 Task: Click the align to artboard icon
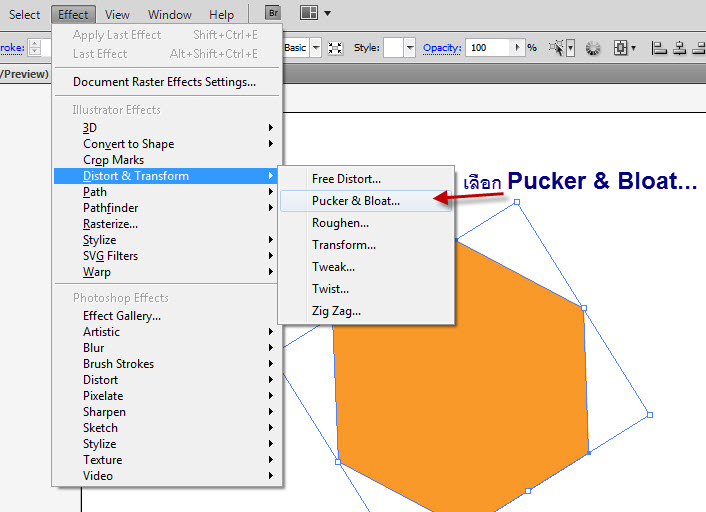(x=622, y=47)
